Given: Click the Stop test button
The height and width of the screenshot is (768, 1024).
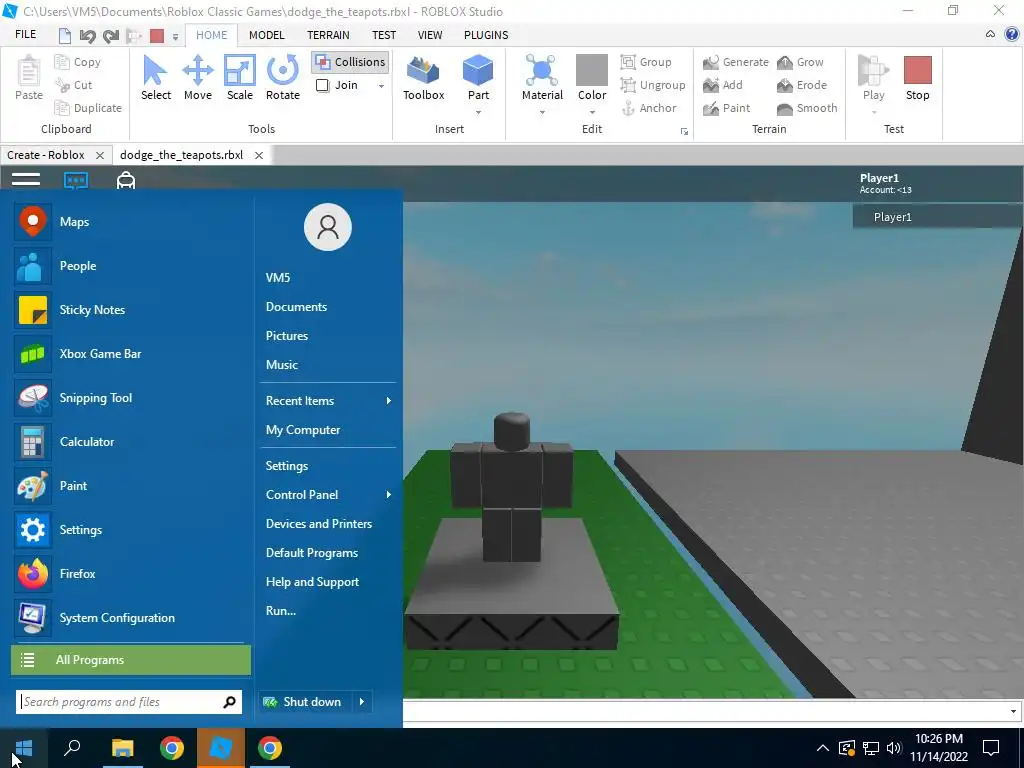Looking at the screenshot, I should pos(917,78).
